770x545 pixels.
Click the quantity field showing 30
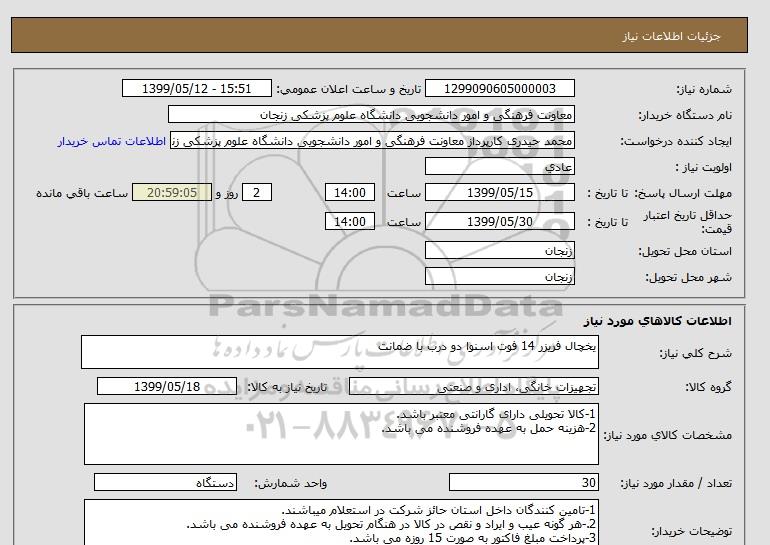(x=523, y=482)
